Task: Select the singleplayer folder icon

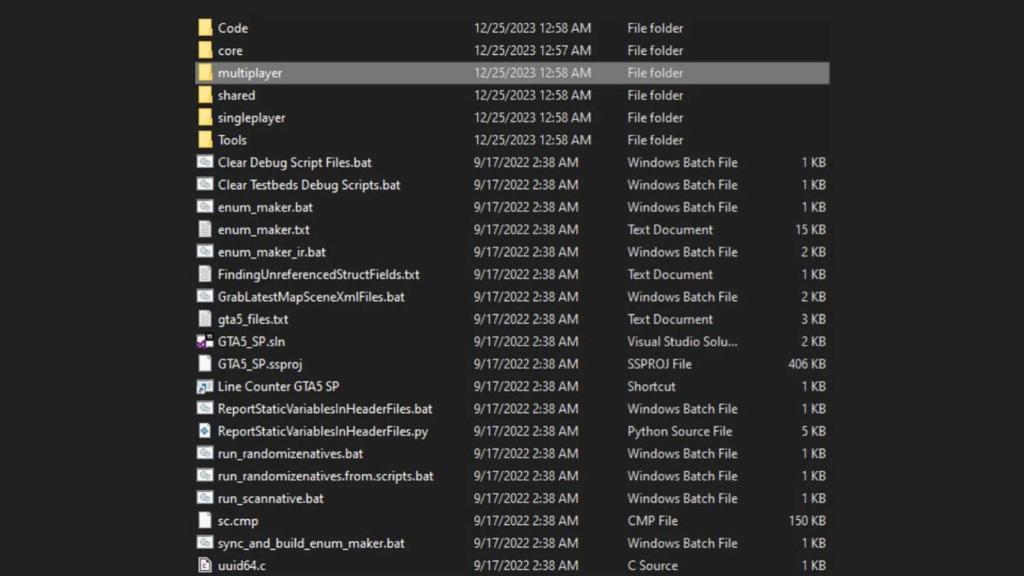Action: [205, 117]
